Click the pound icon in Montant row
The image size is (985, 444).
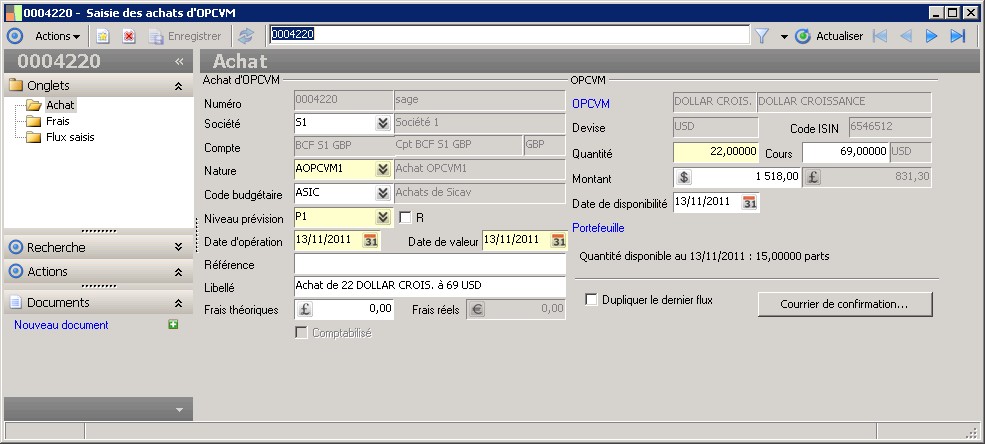[x=812, y=178]
